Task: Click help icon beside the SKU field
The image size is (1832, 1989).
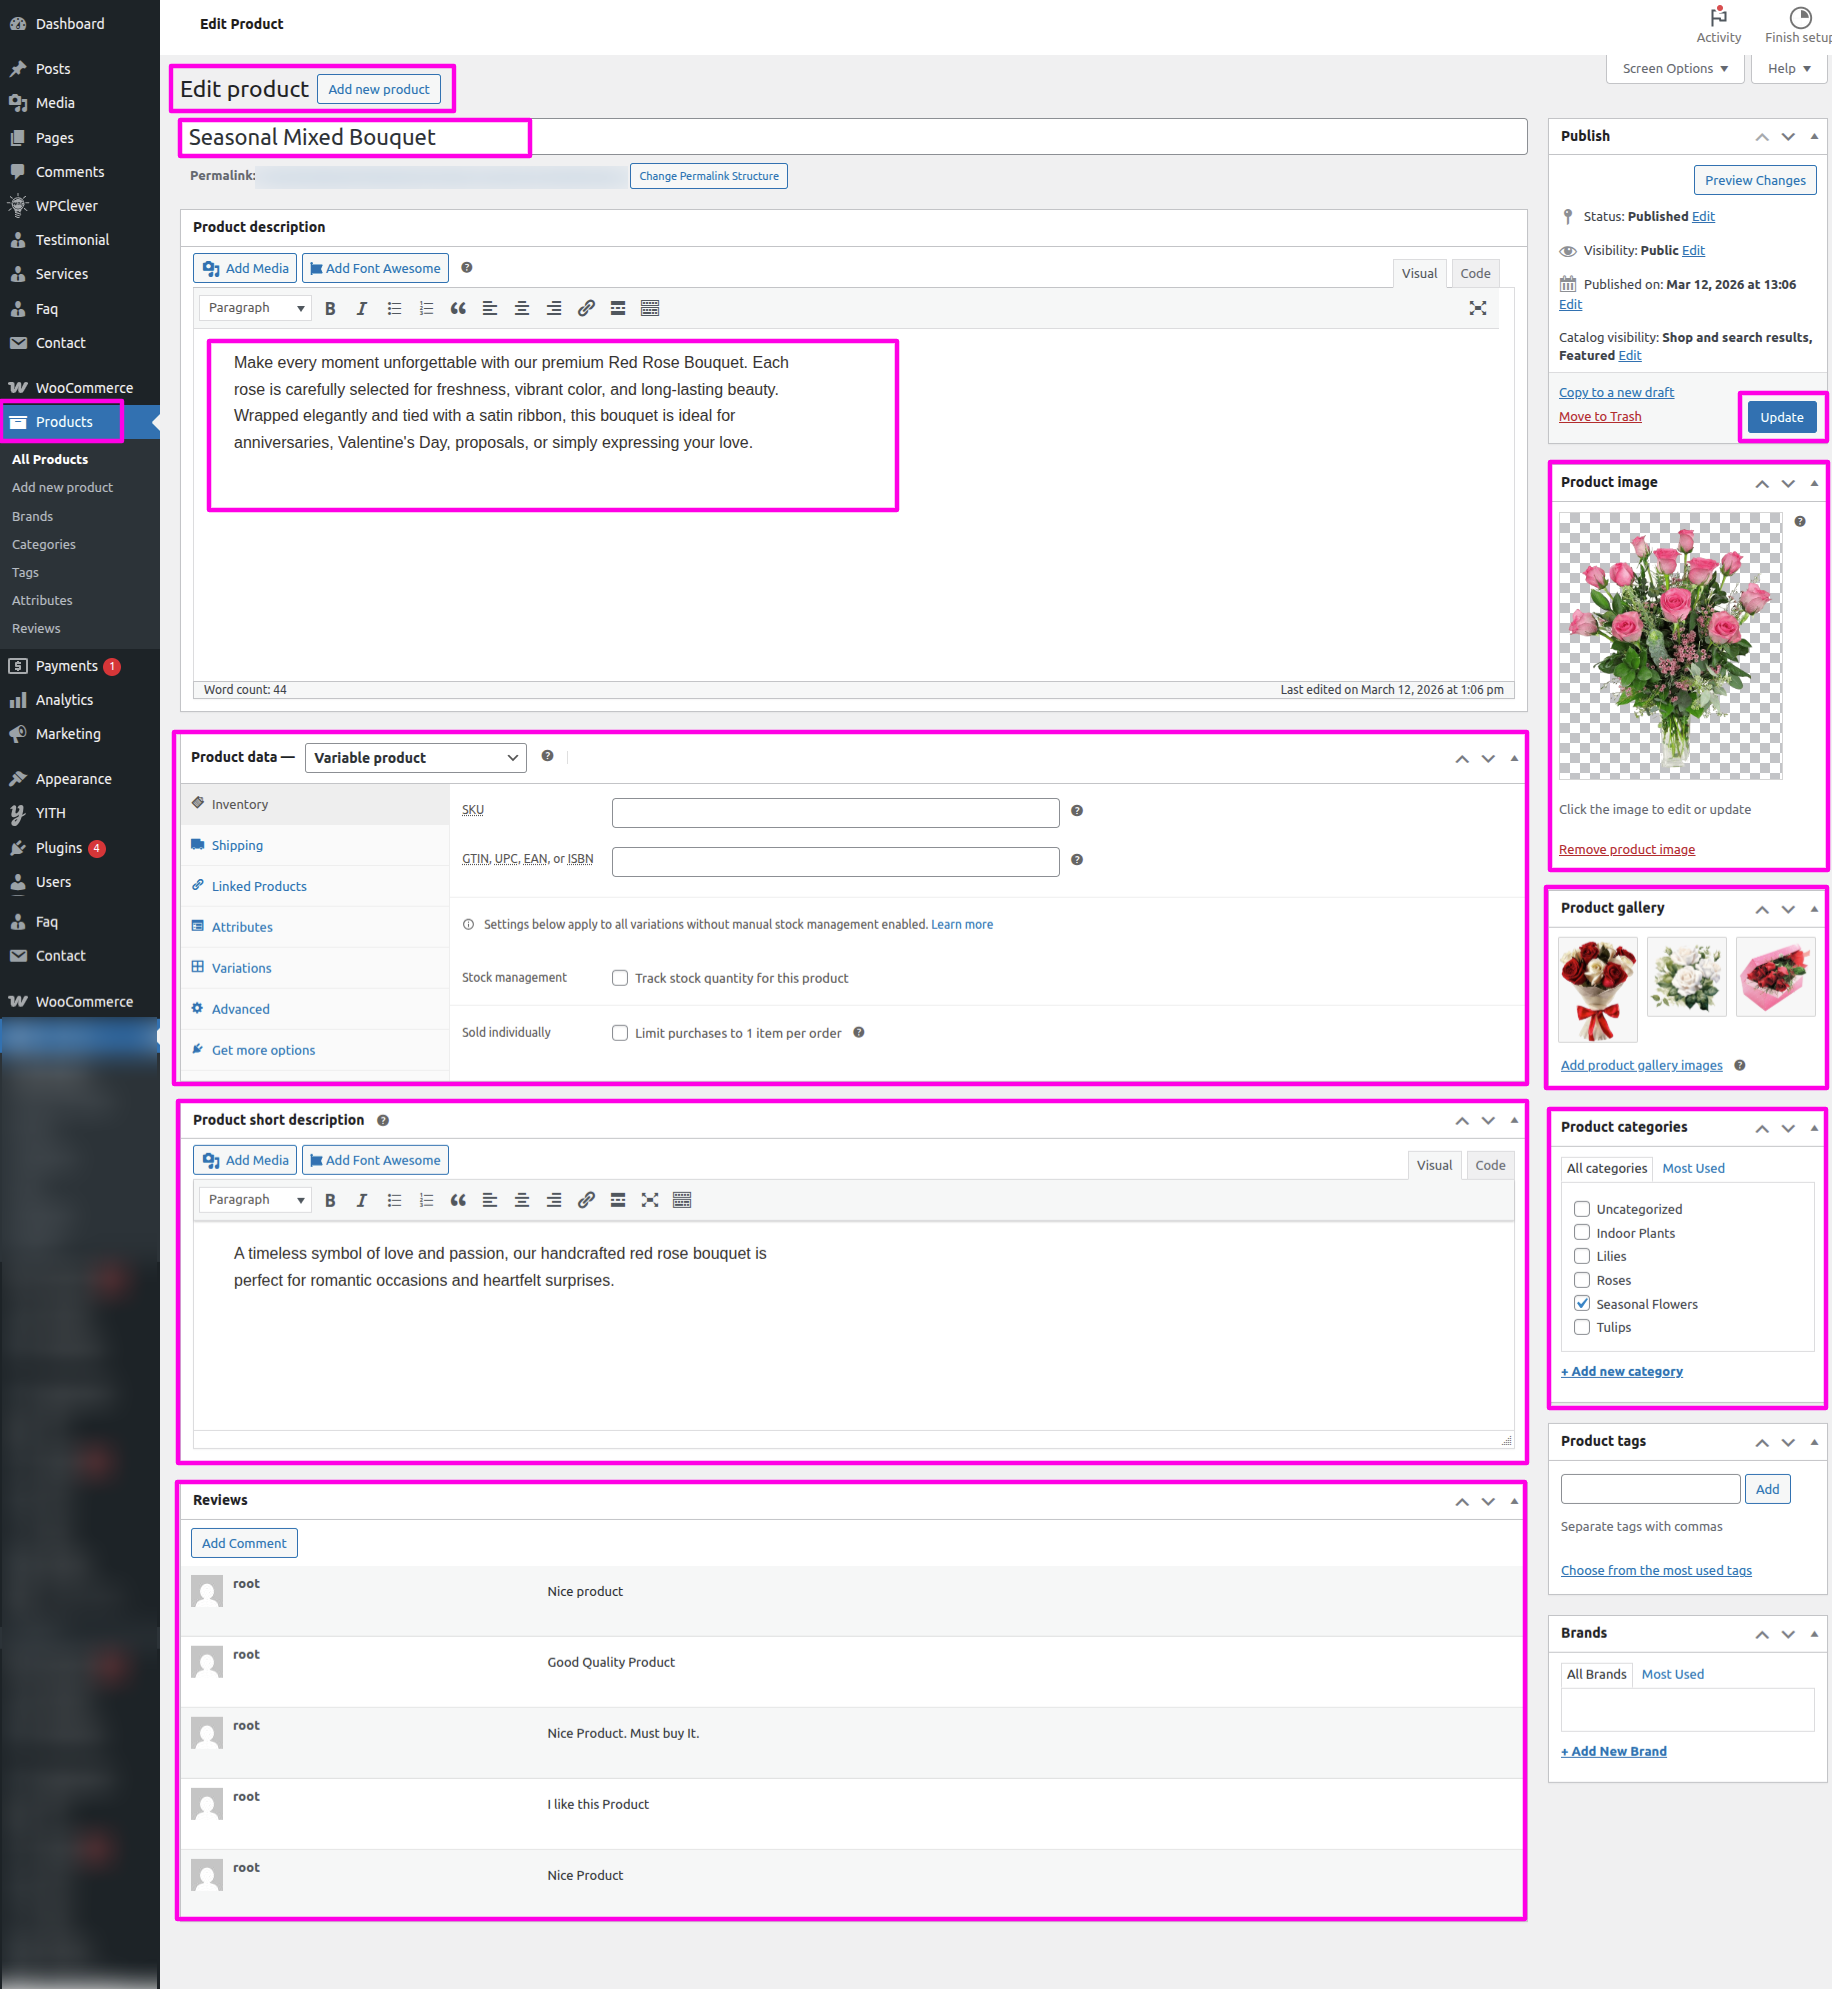Action: (x=1077, y=811)
